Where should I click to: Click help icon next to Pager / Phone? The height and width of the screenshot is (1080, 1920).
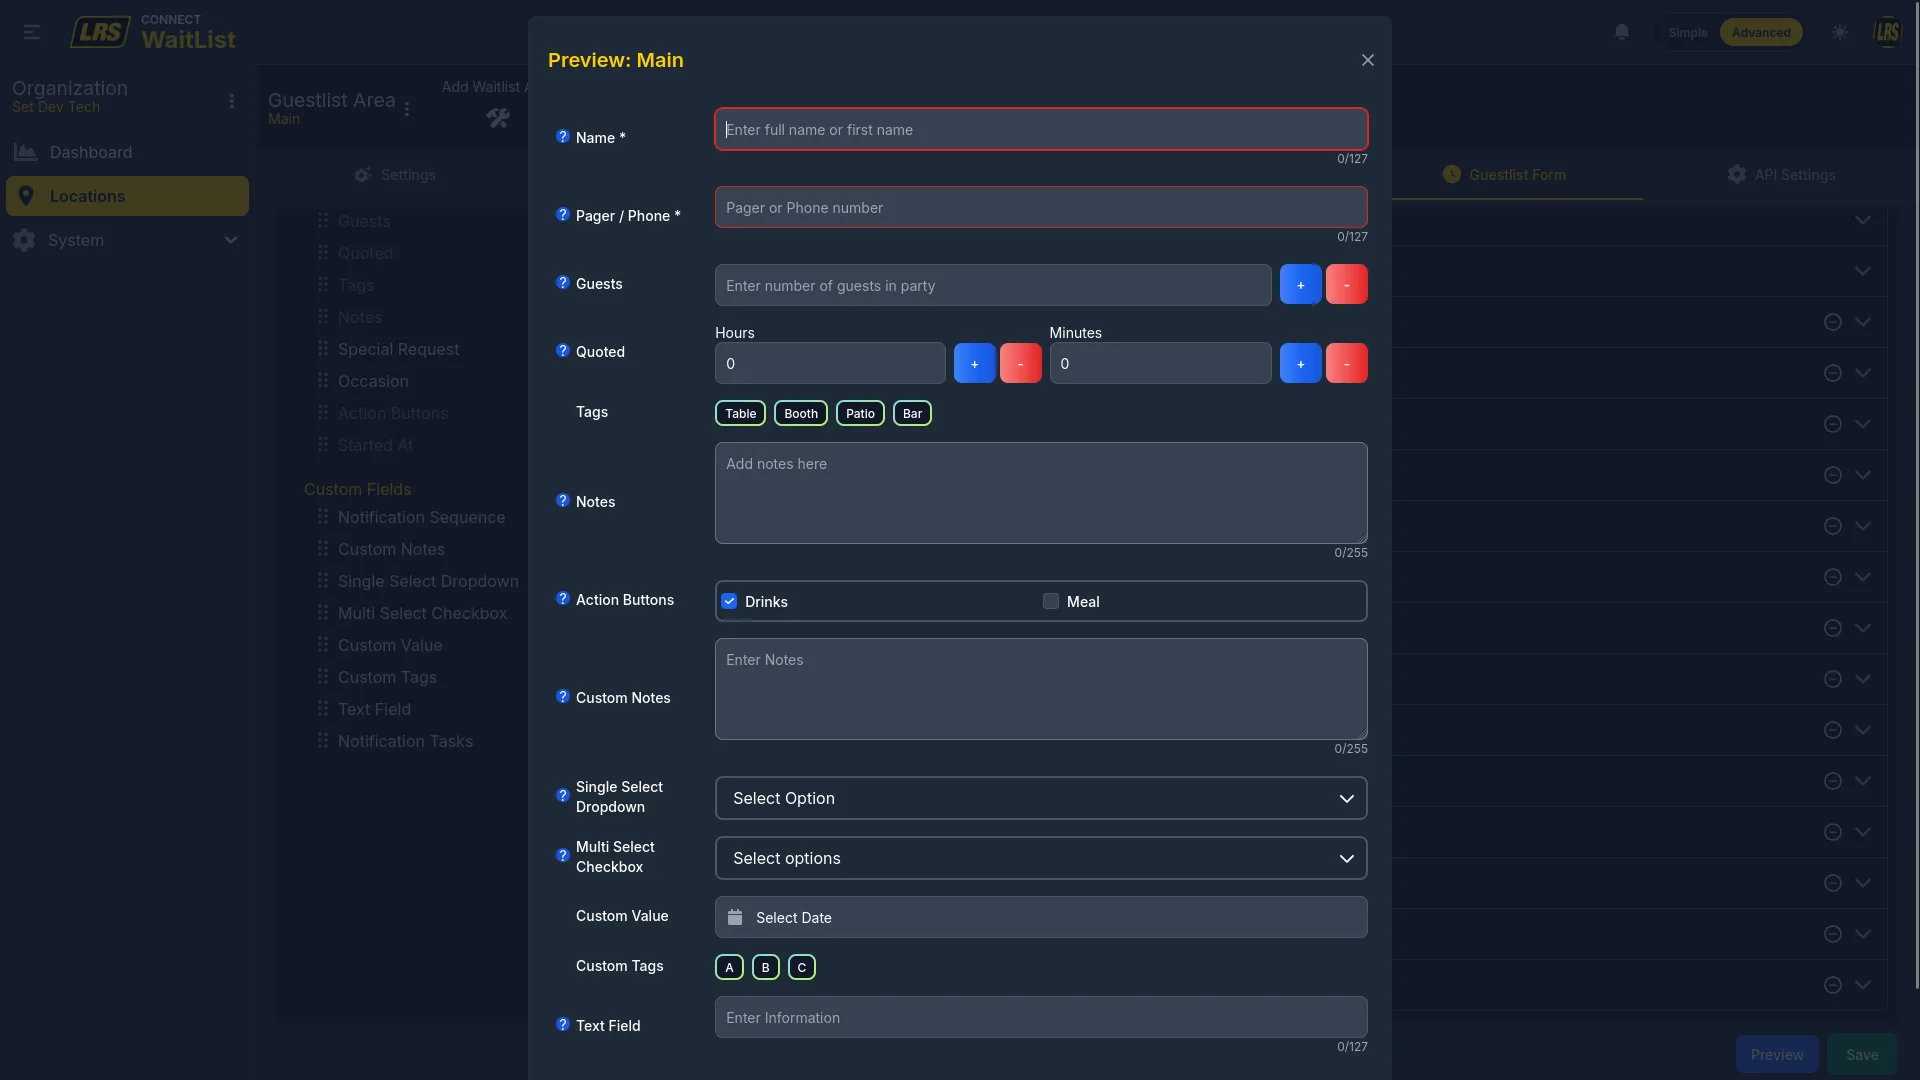click(563, 215)
